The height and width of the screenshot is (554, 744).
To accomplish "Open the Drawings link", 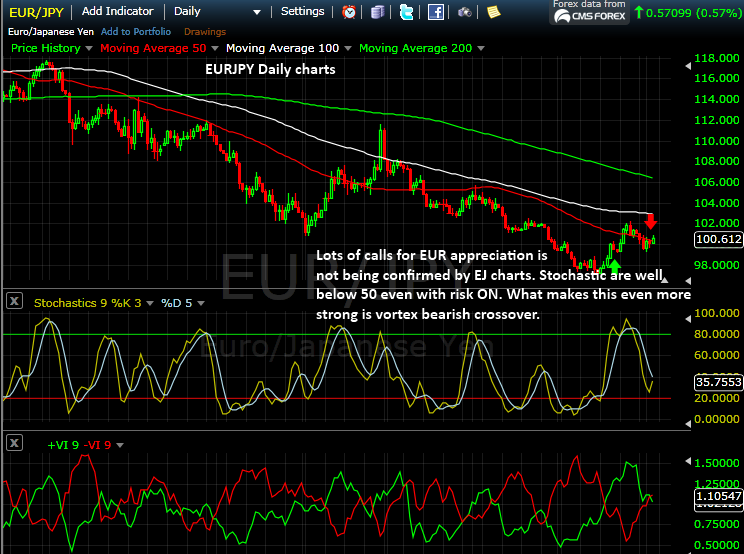I will click(x=205, y=32).
